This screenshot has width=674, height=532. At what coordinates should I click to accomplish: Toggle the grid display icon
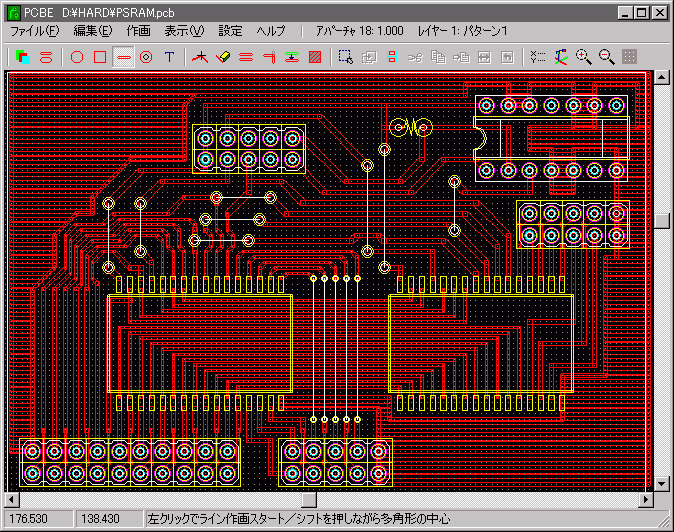point(629,57)
